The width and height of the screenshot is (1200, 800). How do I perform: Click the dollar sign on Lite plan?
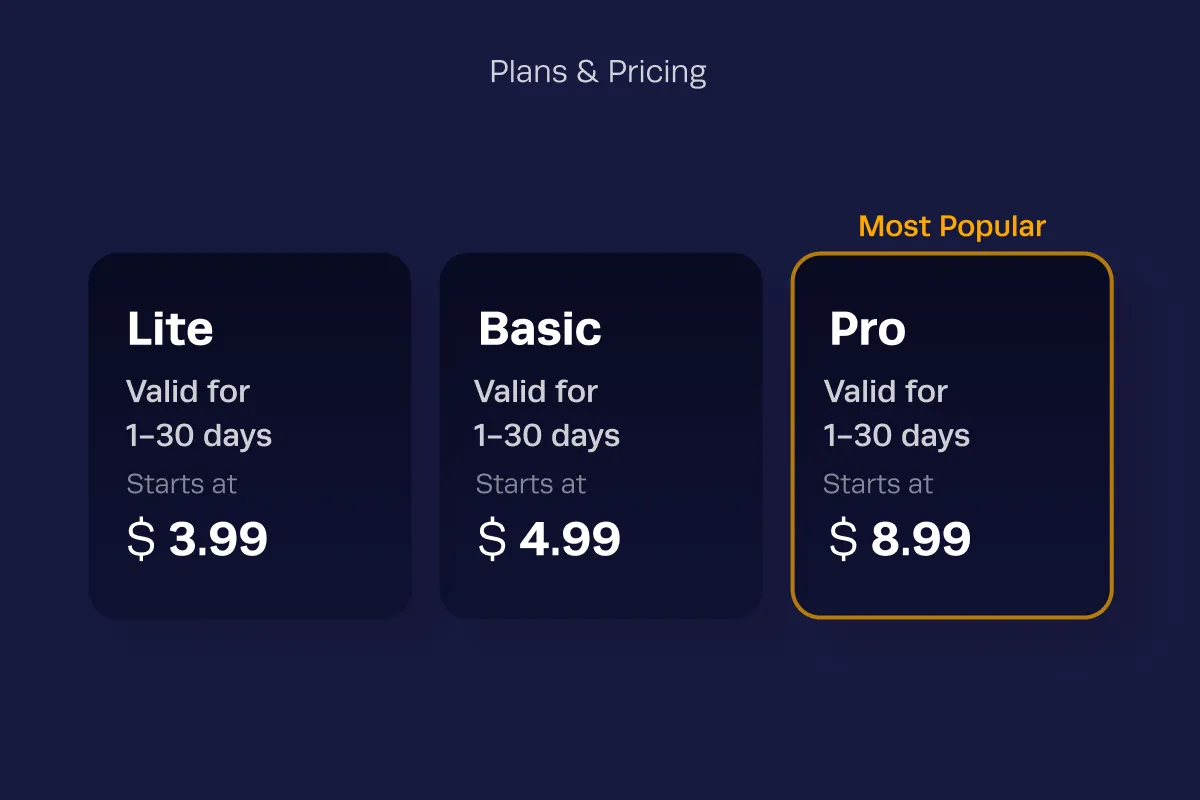point(141,540)
